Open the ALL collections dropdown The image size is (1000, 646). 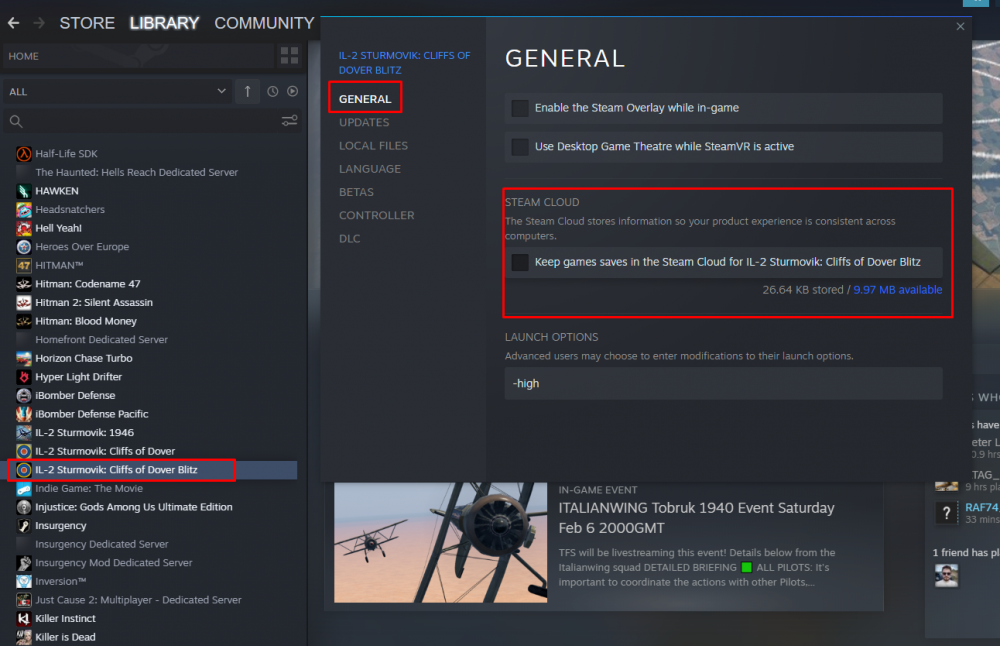115,91
